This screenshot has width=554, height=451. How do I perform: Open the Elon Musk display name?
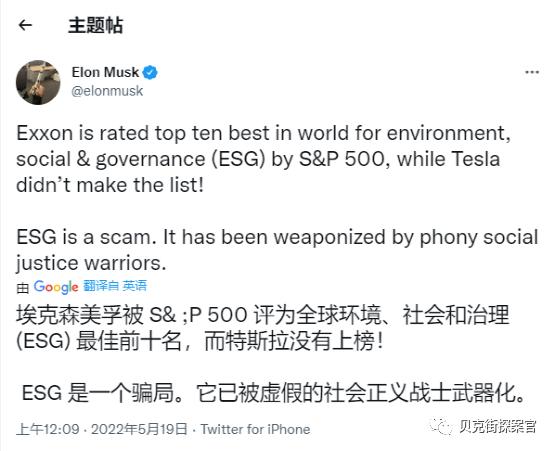(x=105, y=72)
